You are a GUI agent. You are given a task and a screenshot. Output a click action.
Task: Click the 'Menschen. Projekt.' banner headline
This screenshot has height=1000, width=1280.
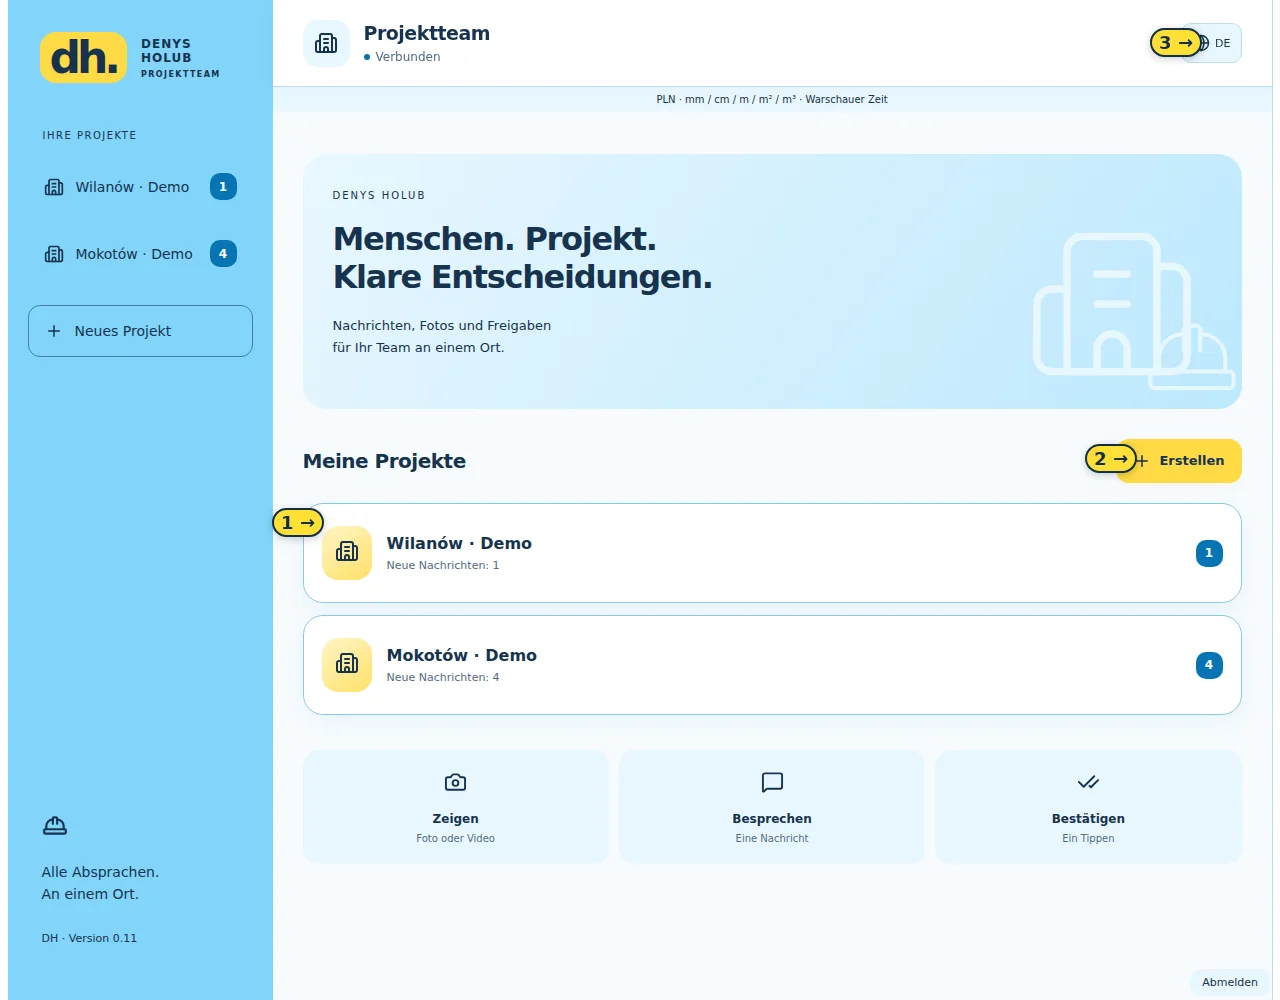point(495,239)
